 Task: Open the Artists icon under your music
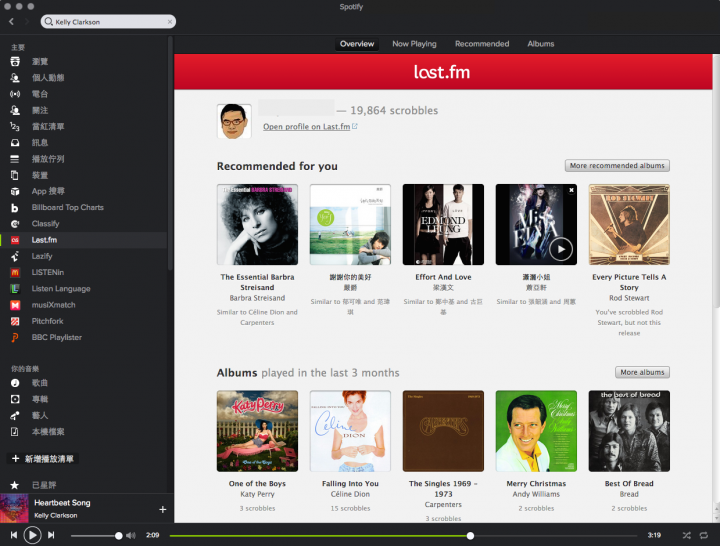click(15, 416)
